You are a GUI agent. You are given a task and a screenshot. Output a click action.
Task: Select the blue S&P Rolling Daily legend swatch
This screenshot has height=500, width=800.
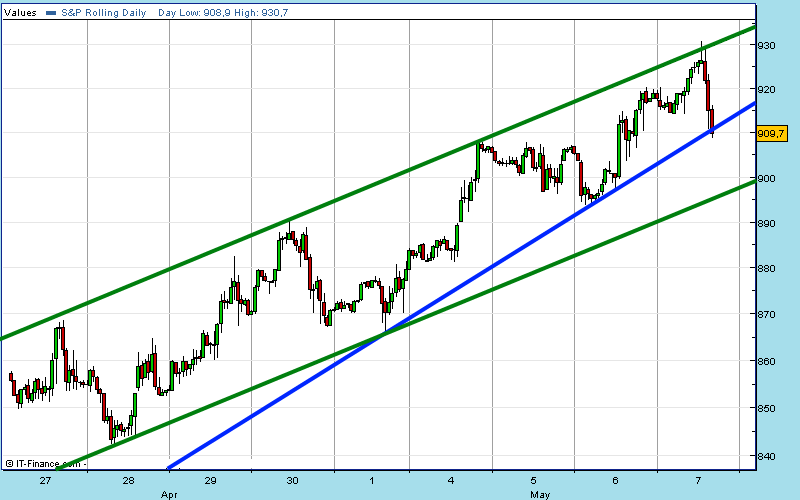pyautogui.click(x=51, y=13)
